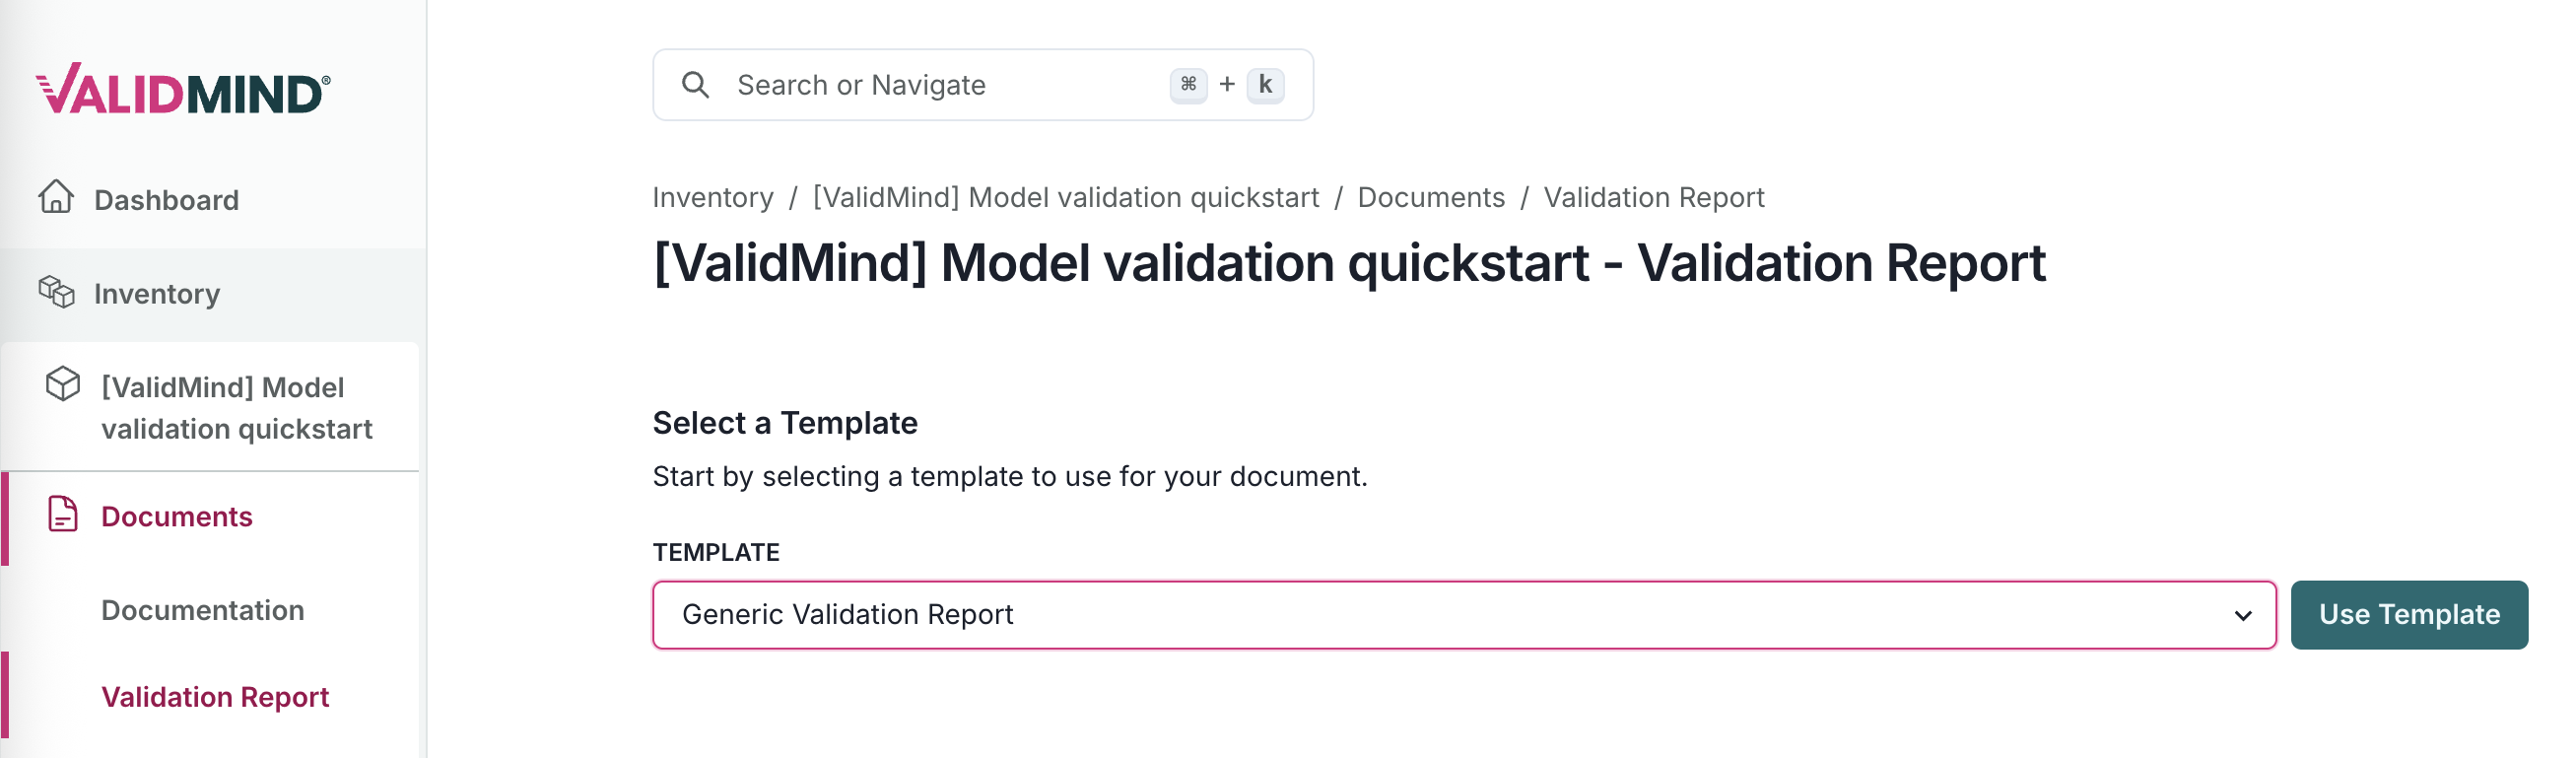The height and width of the screenshot is (758, 2576).
Task: Click the search magnifier icon
Action: tap(695, 84)
